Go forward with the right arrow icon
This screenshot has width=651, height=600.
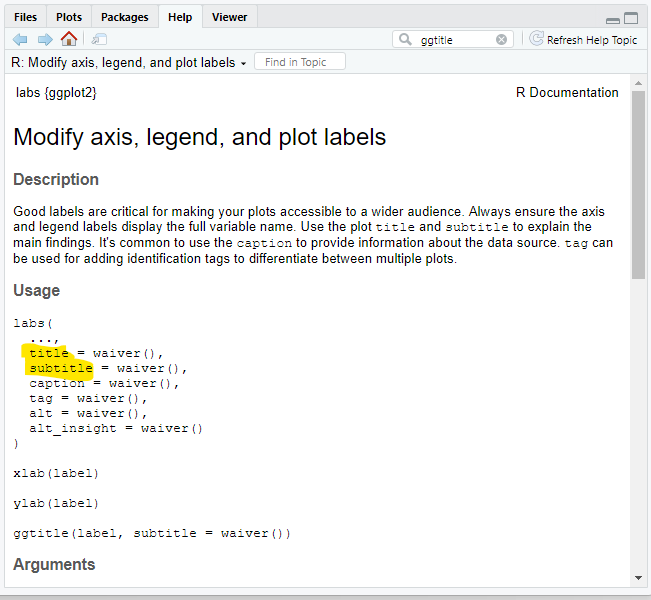[x=45, y=39]
